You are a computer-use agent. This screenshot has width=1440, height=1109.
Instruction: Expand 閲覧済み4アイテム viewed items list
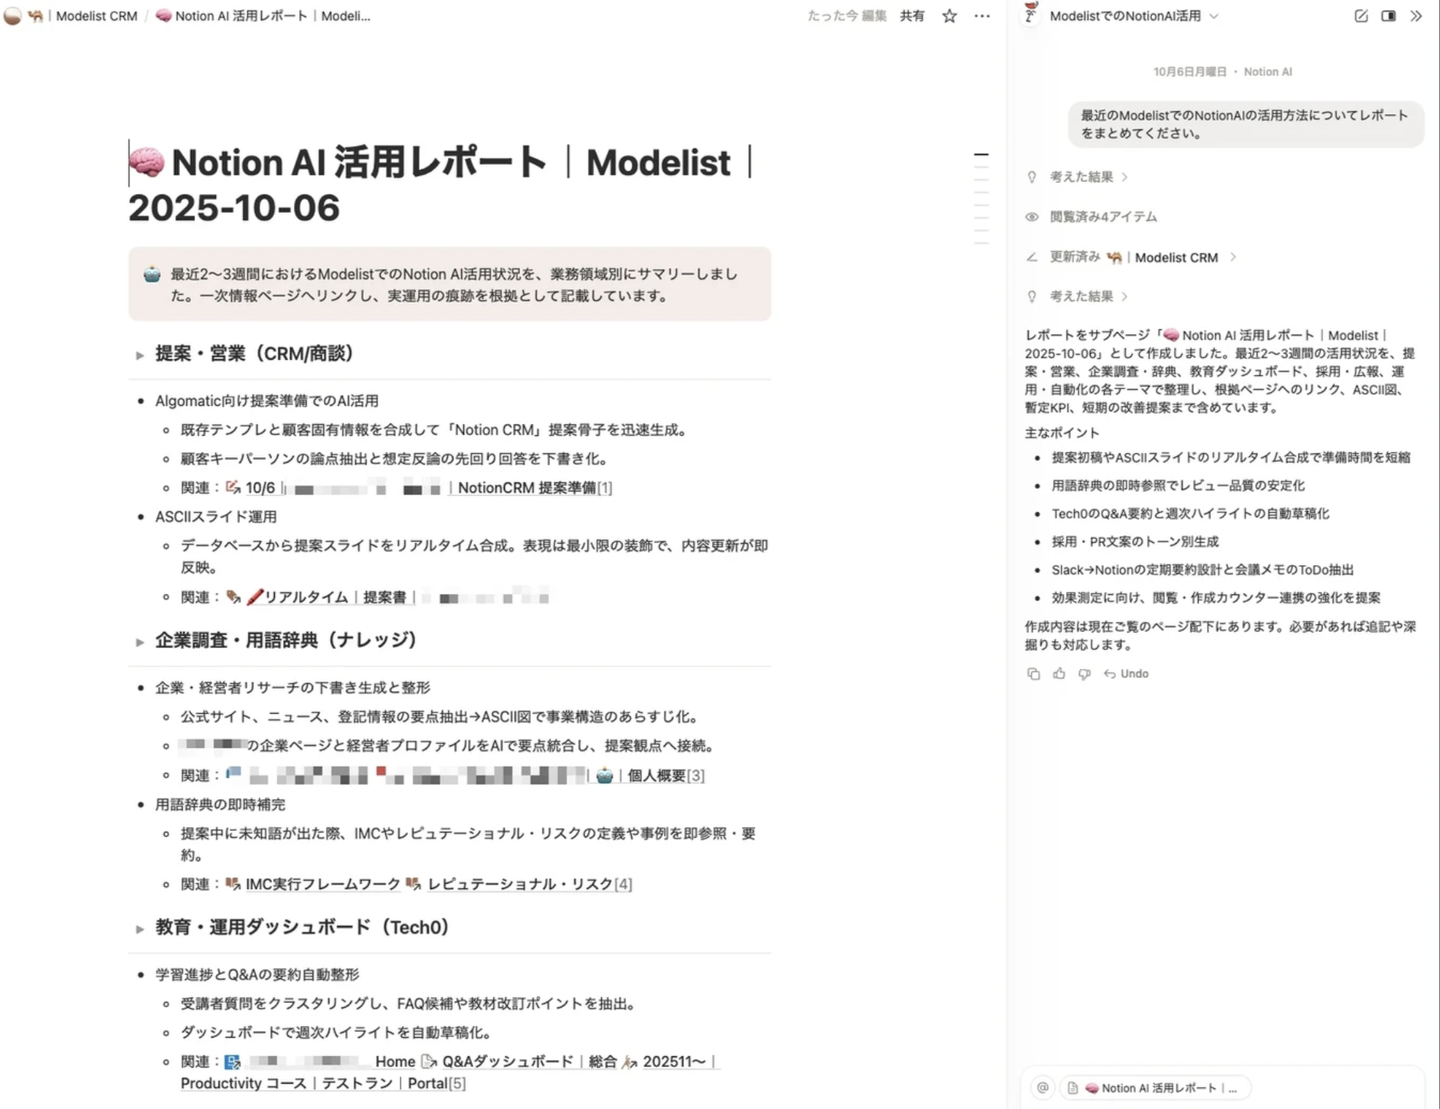(1103, 217)
